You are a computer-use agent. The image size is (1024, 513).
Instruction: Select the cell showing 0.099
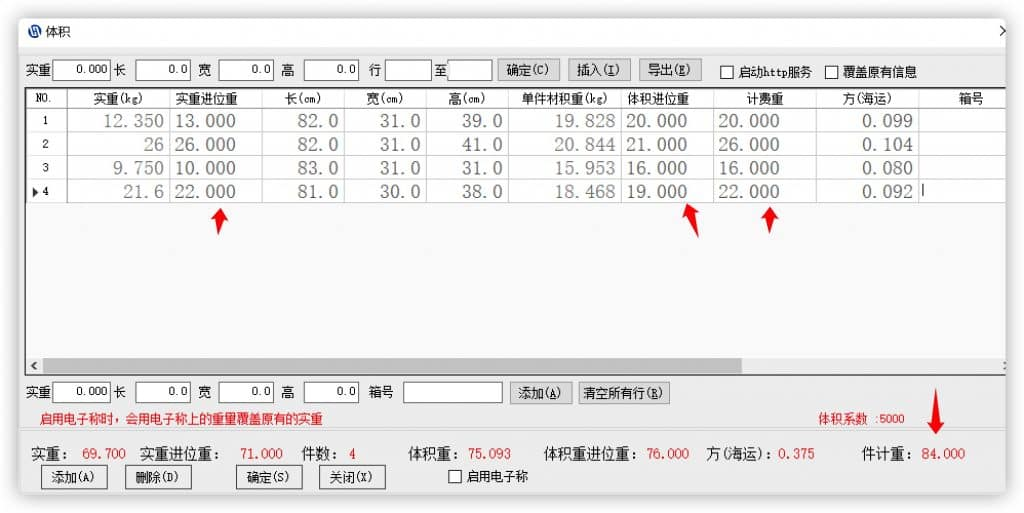click(867, 121)
